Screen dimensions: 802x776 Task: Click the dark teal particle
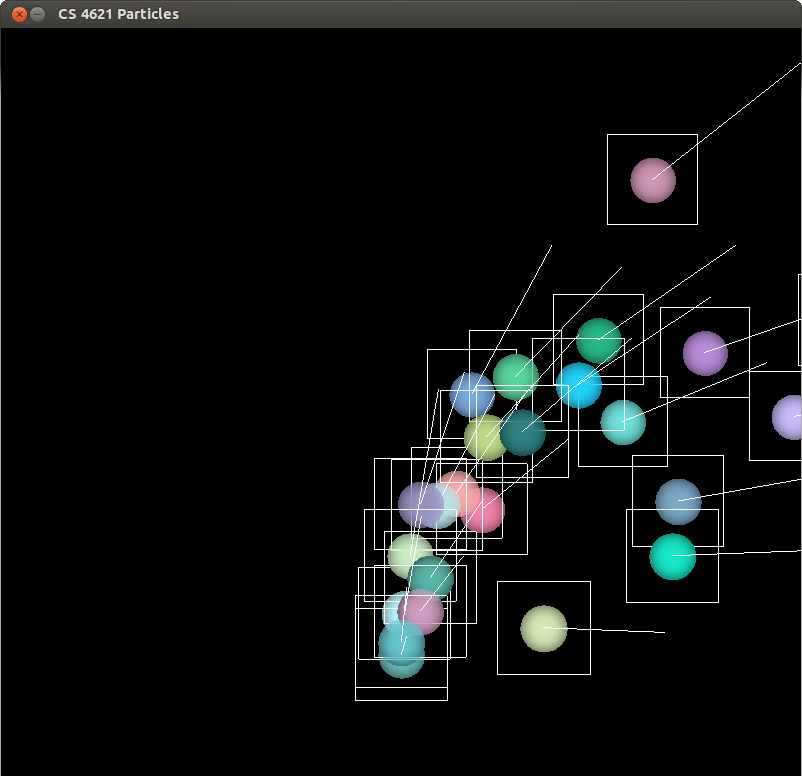tap(525, 434)
